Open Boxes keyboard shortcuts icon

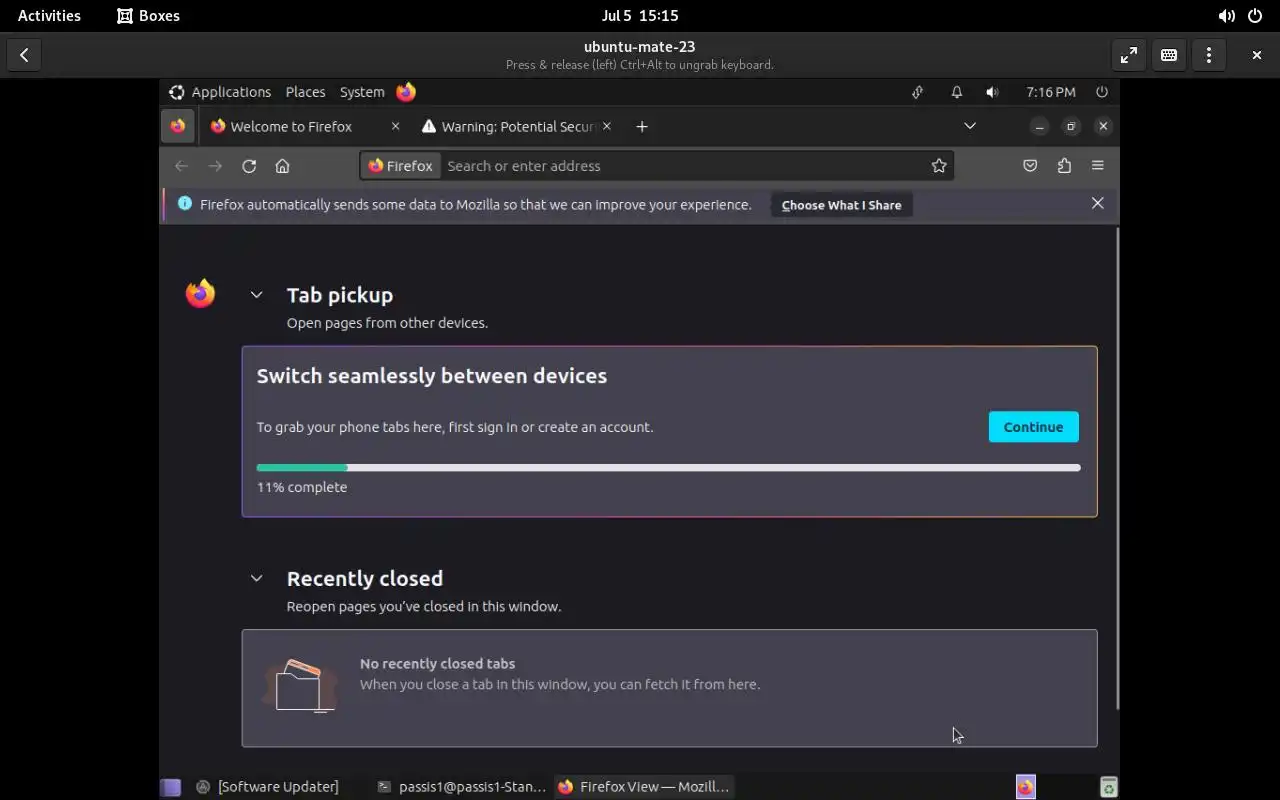coord(1168,55)
